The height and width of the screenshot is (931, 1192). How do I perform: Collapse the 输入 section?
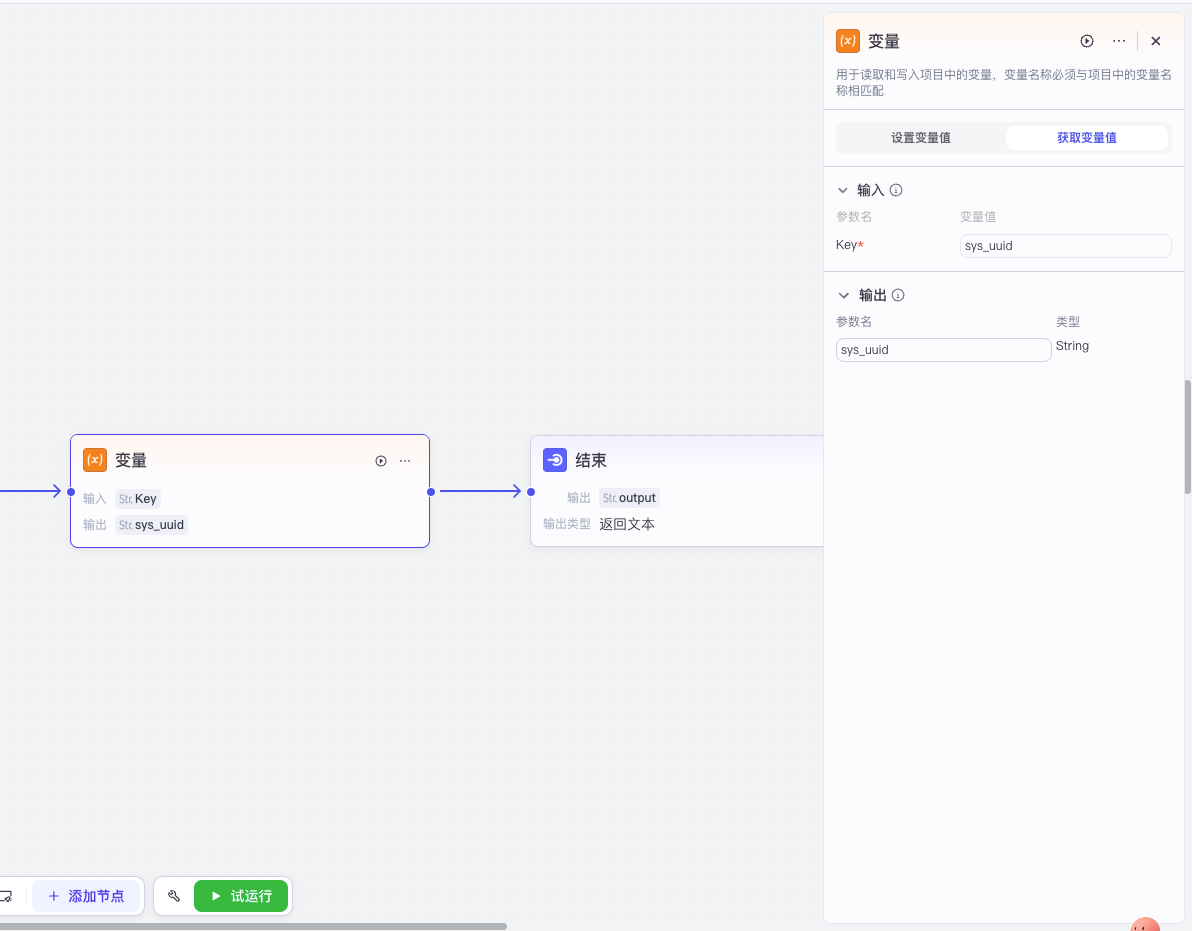coord(843,190)
